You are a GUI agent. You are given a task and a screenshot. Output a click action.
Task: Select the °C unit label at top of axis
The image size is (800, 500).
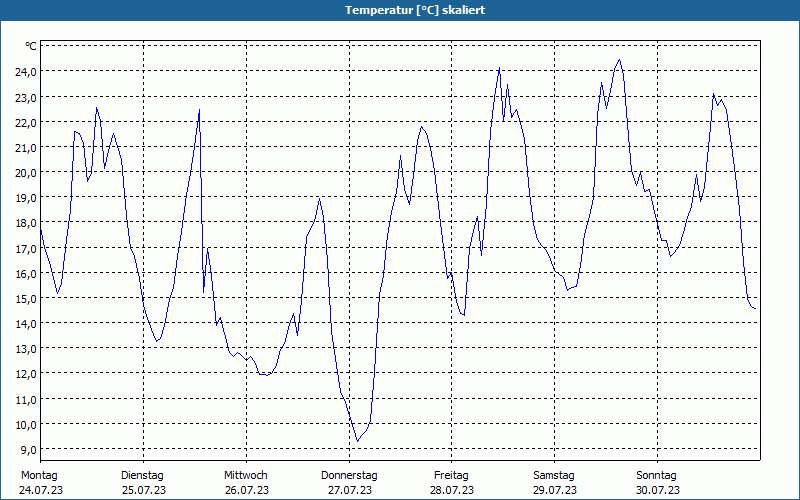tap(31, 46)
